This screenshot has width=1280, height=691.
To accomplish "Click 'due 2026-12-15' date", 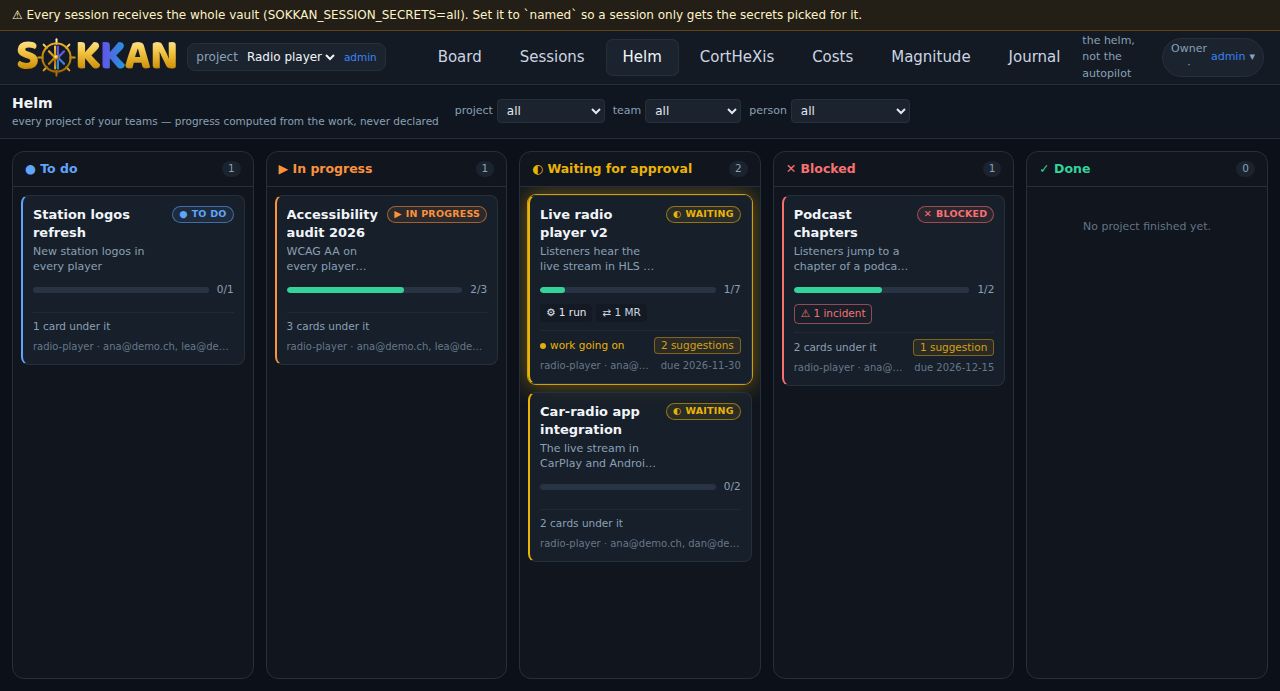I will [954, 368].
